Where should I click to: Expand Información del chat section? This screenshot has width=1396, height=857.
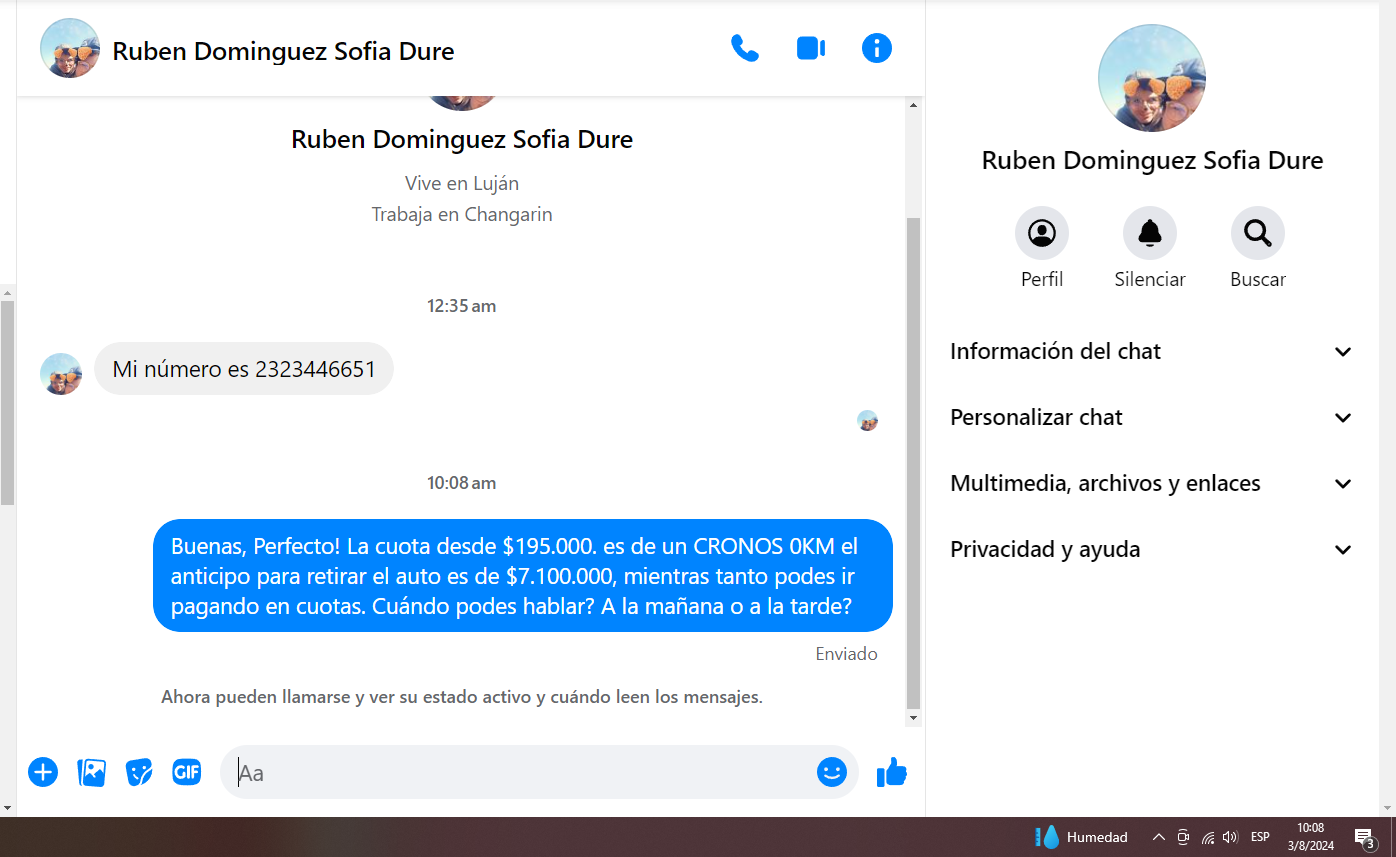1150,352
